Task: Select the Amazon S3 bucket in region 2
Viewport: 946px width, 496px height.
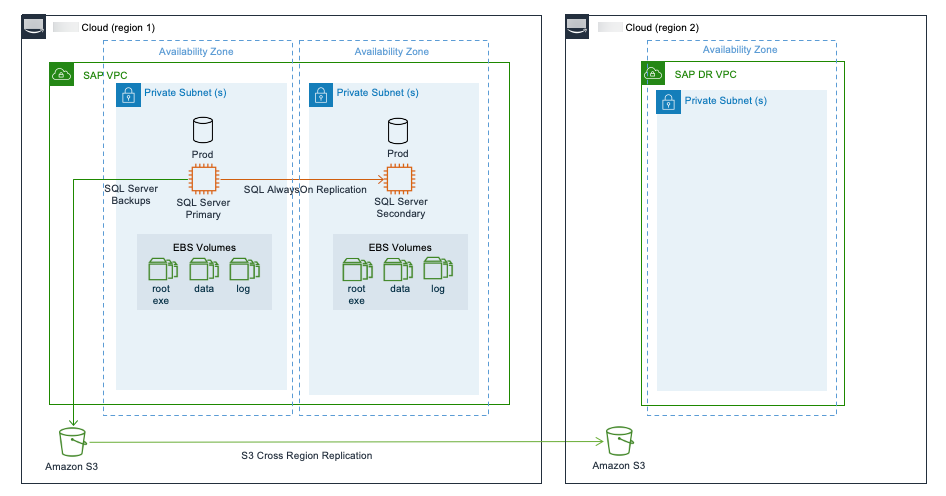Action: coord(619,441)
